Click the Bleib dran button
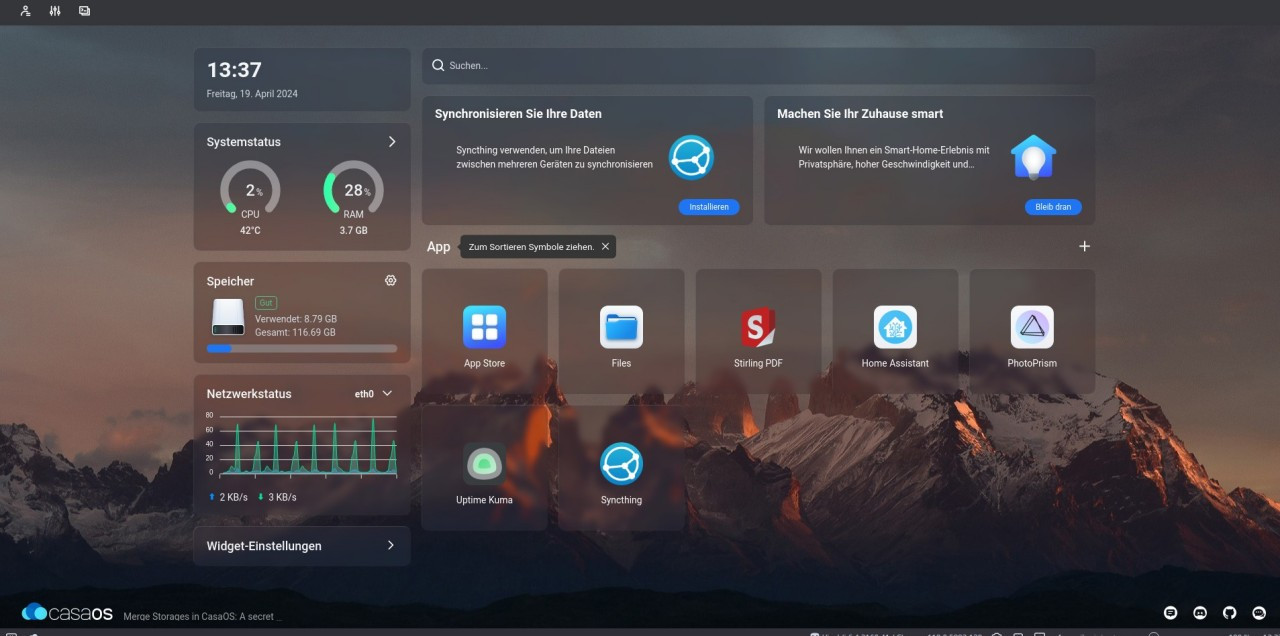Image resolution: width=1280 pixels, height=636 pixels. point(1052,207)
